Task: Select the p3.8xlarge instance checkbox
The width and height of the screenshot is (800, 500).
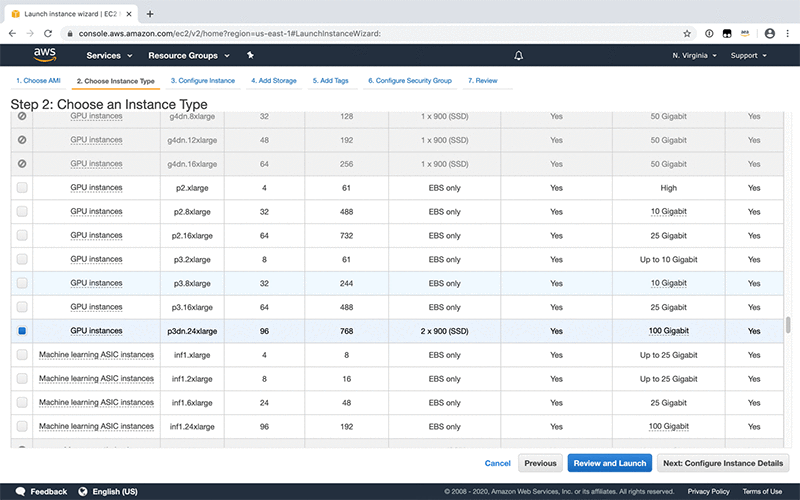Action: tap(22, 283)
